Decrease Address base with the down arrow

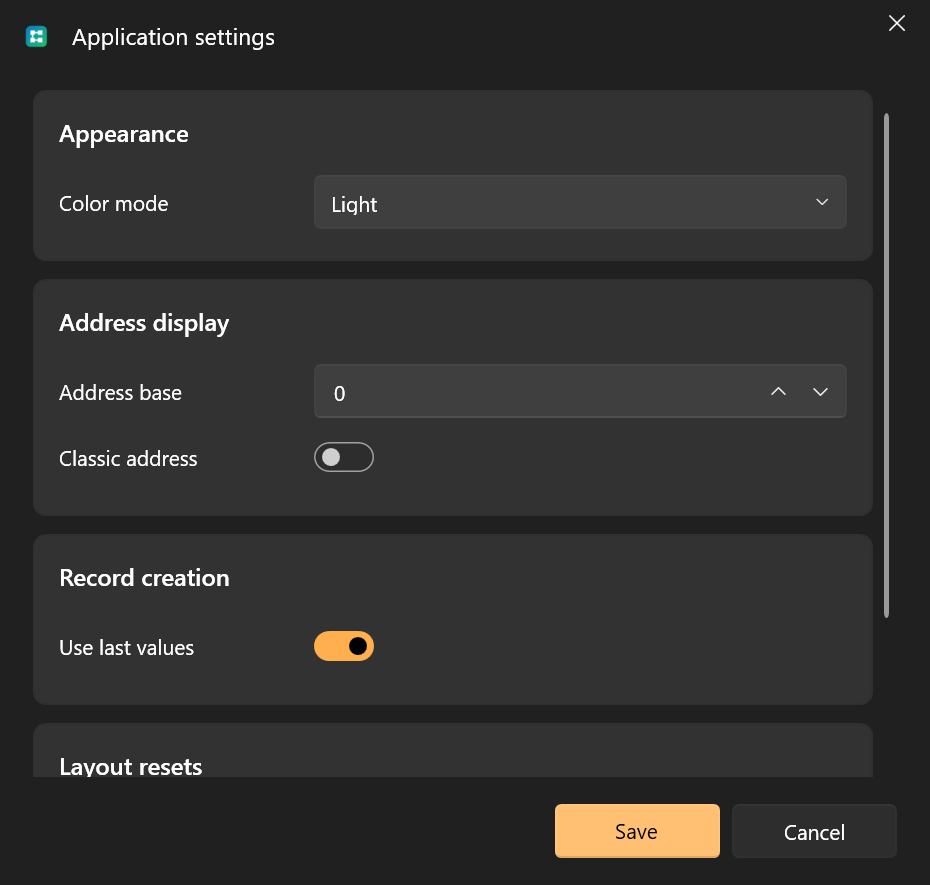[x=820, y=391]
